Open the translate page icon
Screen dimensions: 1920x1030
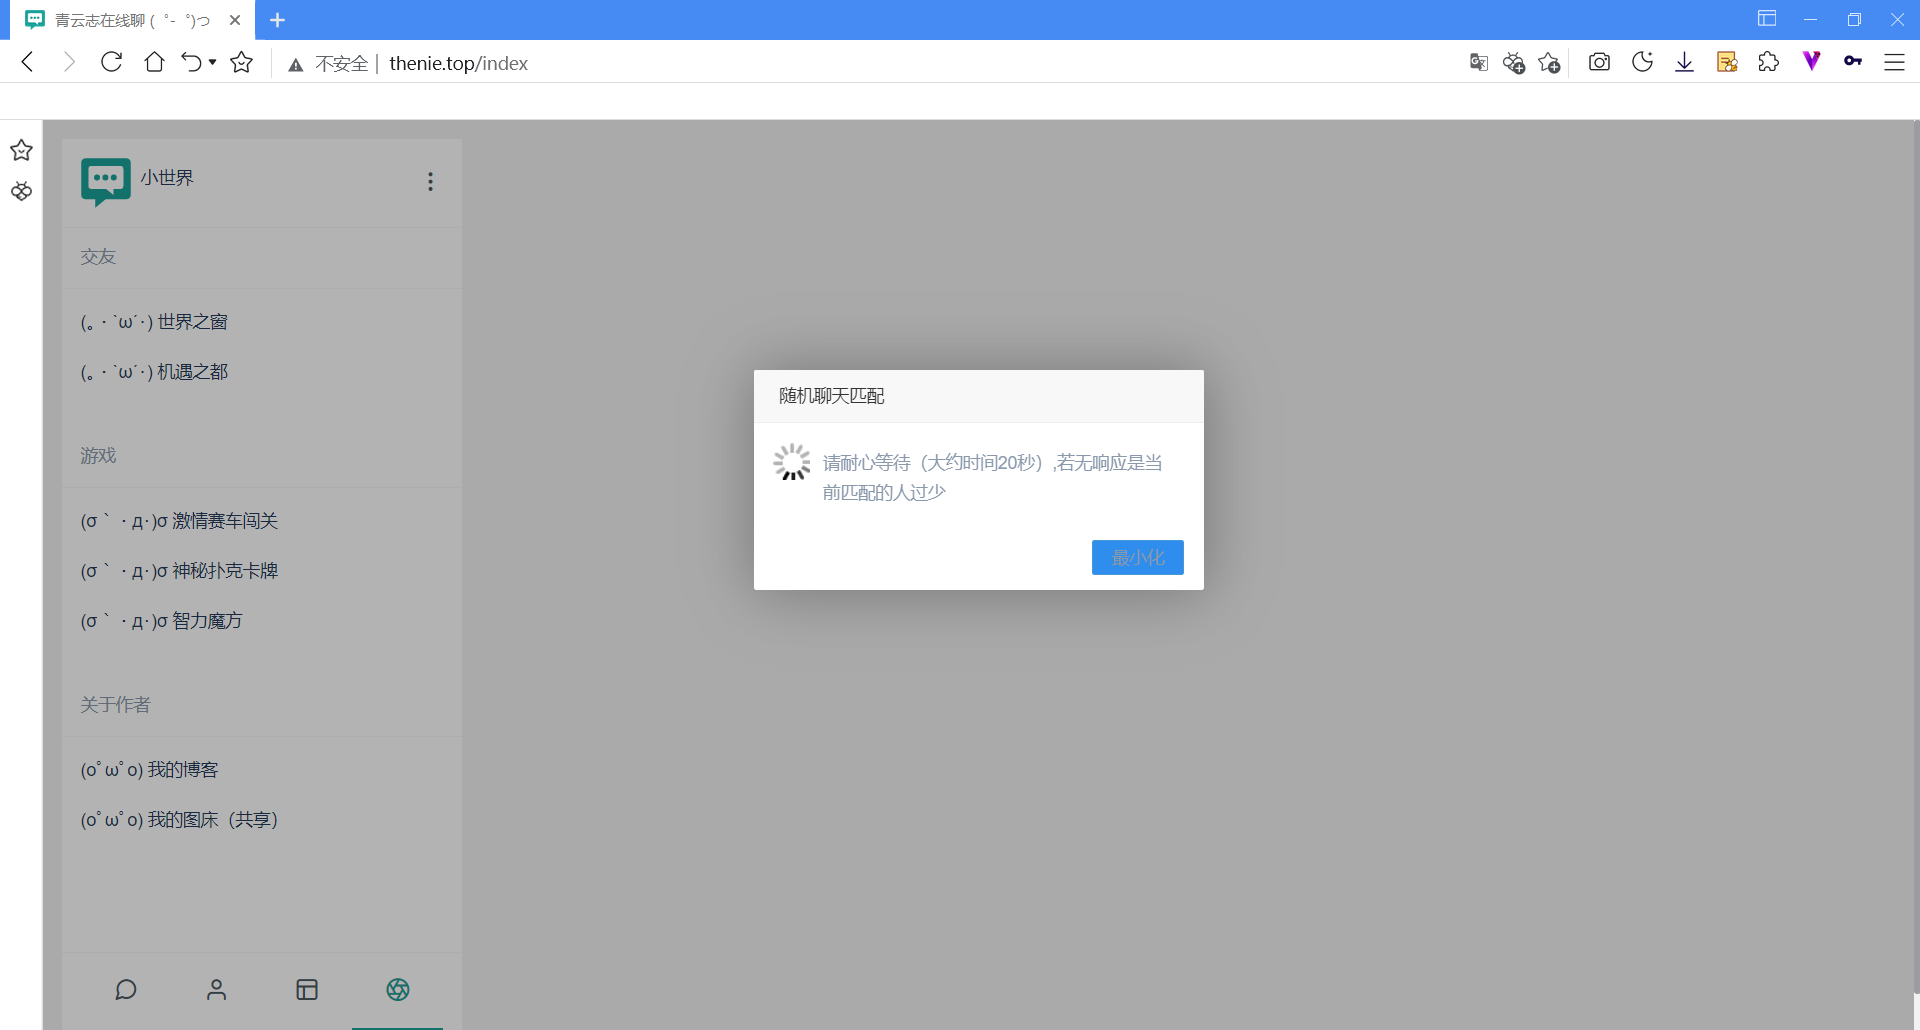tap(1479, 62)
